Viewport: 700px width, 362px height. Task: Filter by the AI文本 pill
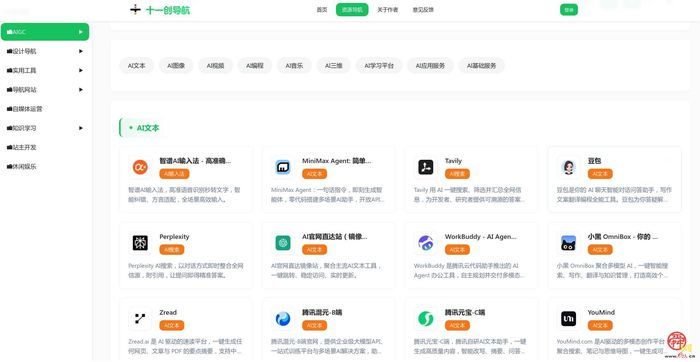coord(137,66)
